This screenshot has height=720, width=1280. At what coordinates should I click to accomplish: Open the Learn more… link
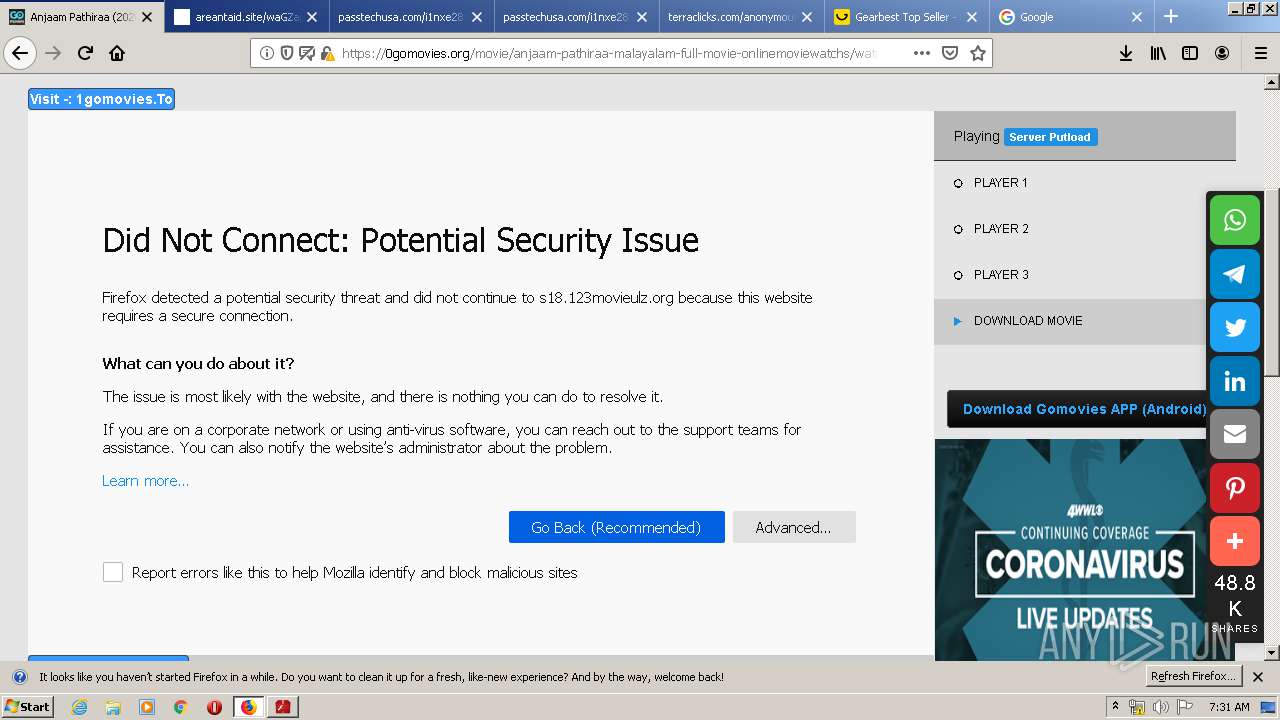point(145,481)
